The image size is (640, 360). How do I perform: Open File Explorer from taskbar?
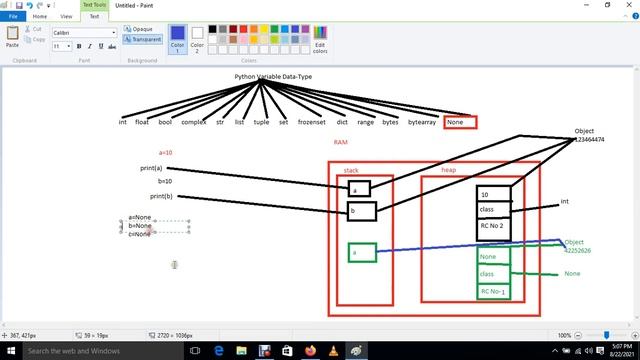coord(242,351)
